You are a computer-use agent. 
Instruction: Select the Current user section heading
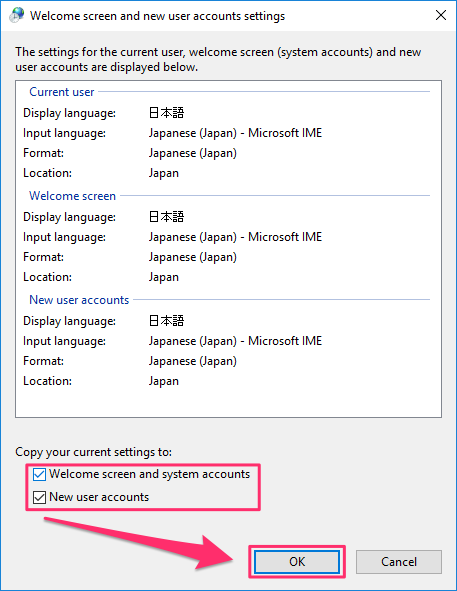[x=61, y=92]
